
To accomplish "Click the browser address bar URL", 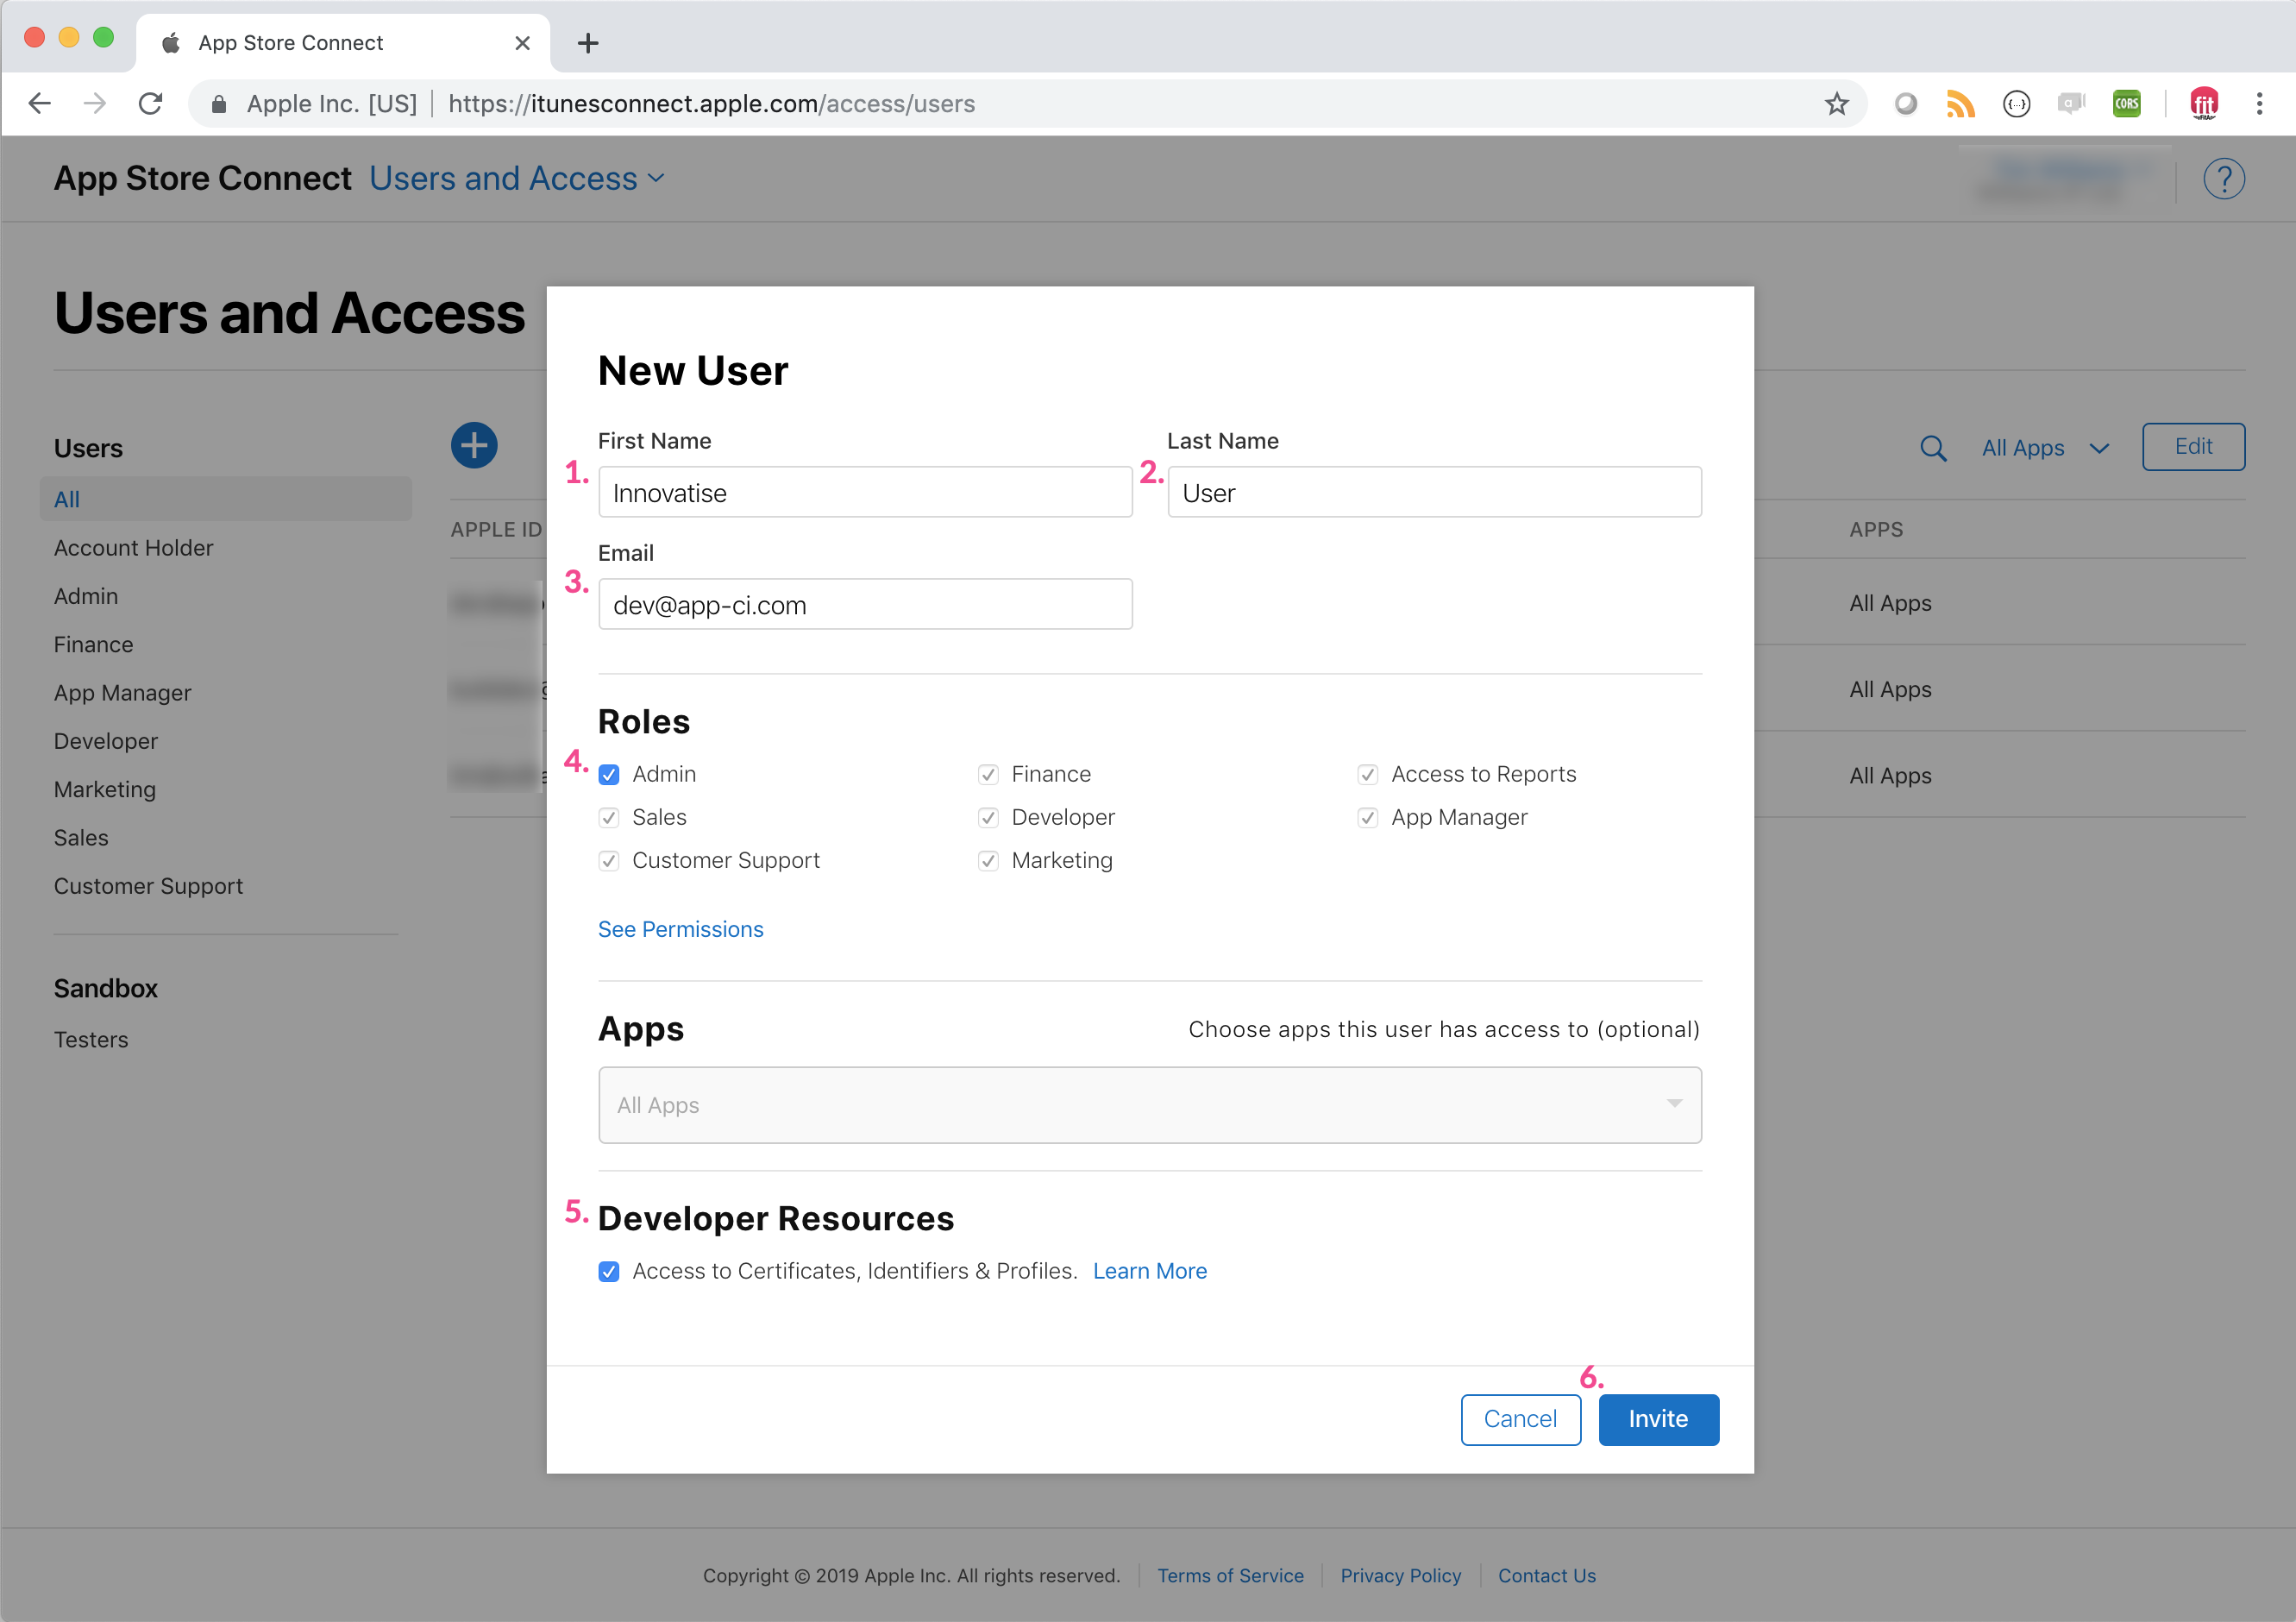I will 711,104.
